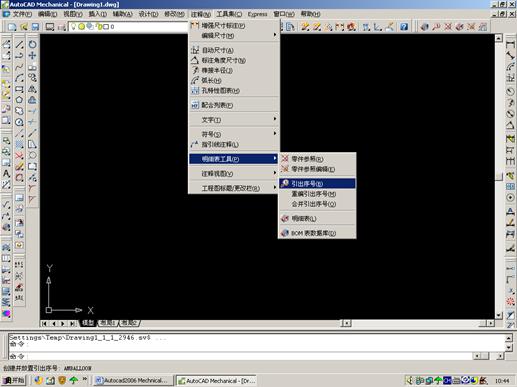The width and height of the screenshot is (517, 387).
Task: Expand the 文字(T) submenu
Action: click(234, 120)
